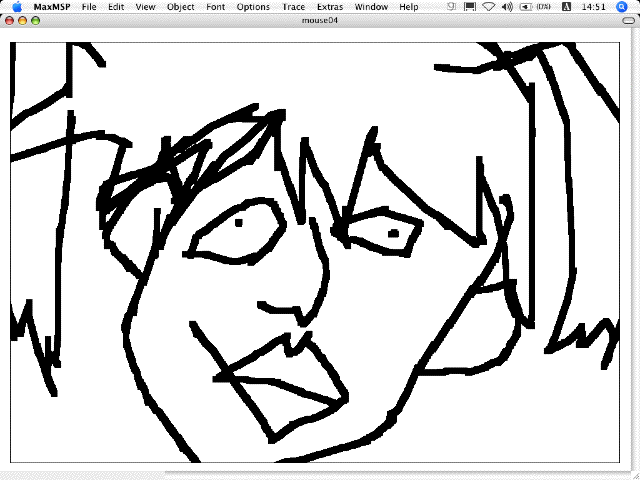Close the mouse04 window
Image resolution: width=640 pixels, height=480 pixels.
[9, 20]
